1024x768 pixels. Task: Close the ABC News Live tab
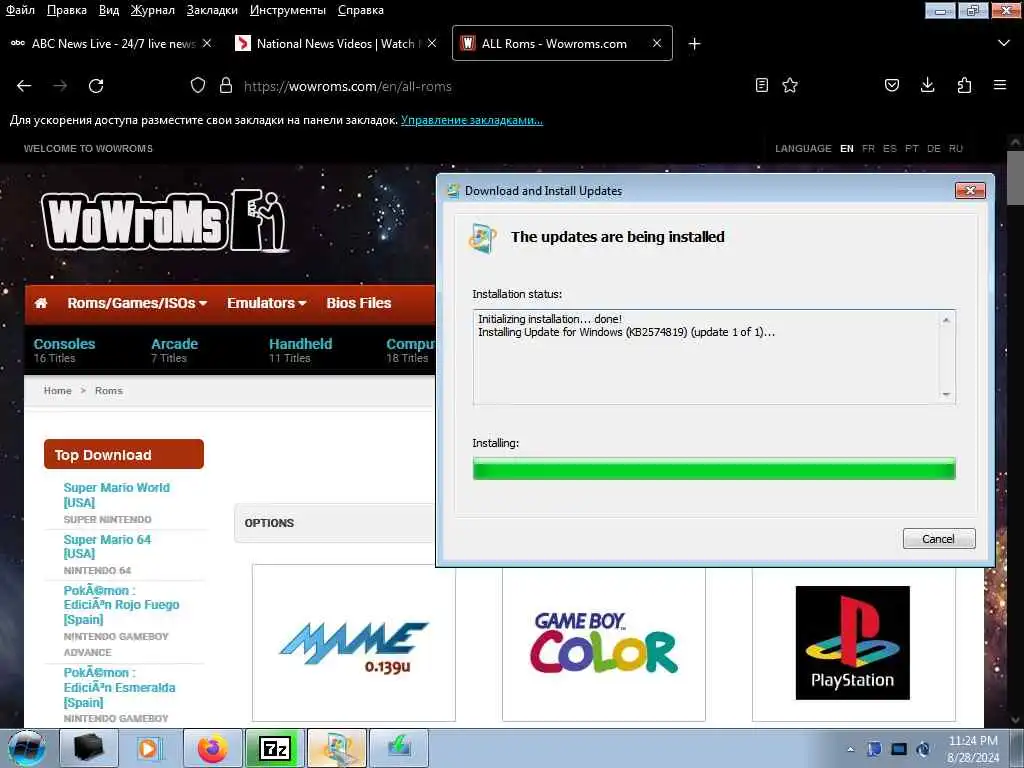pyautogui.click(x=207, y=43)
